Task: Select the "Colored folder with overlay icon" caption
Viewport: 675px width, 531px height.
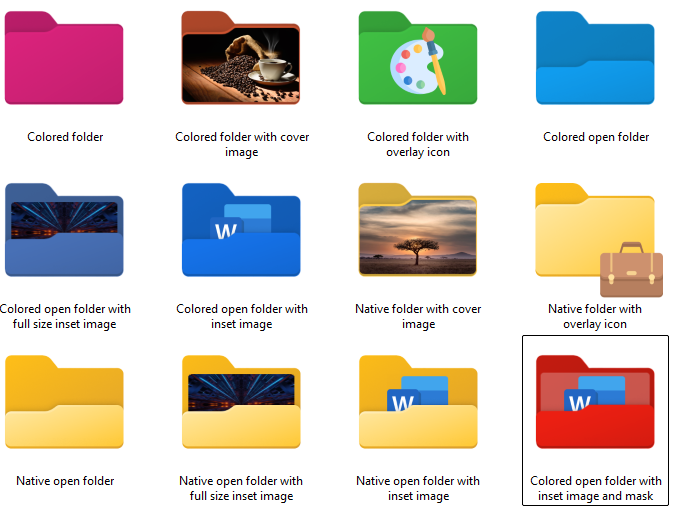Action: tap(418, 145)
